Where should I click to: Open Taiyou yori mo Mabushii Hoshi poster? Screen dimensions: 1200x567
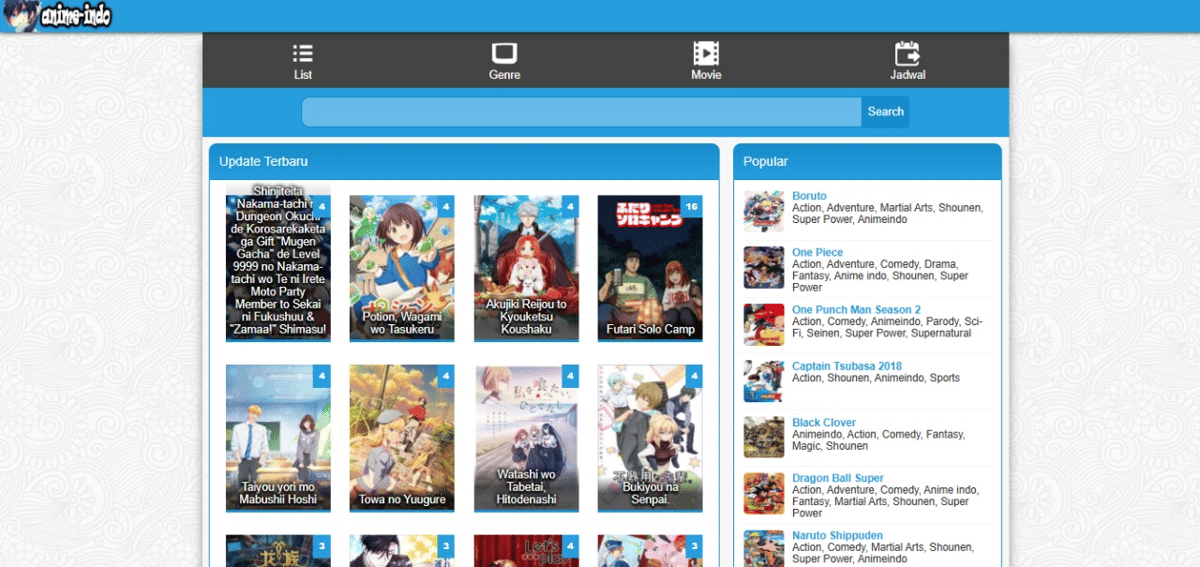pyautogui.click(x=278, y=437)
